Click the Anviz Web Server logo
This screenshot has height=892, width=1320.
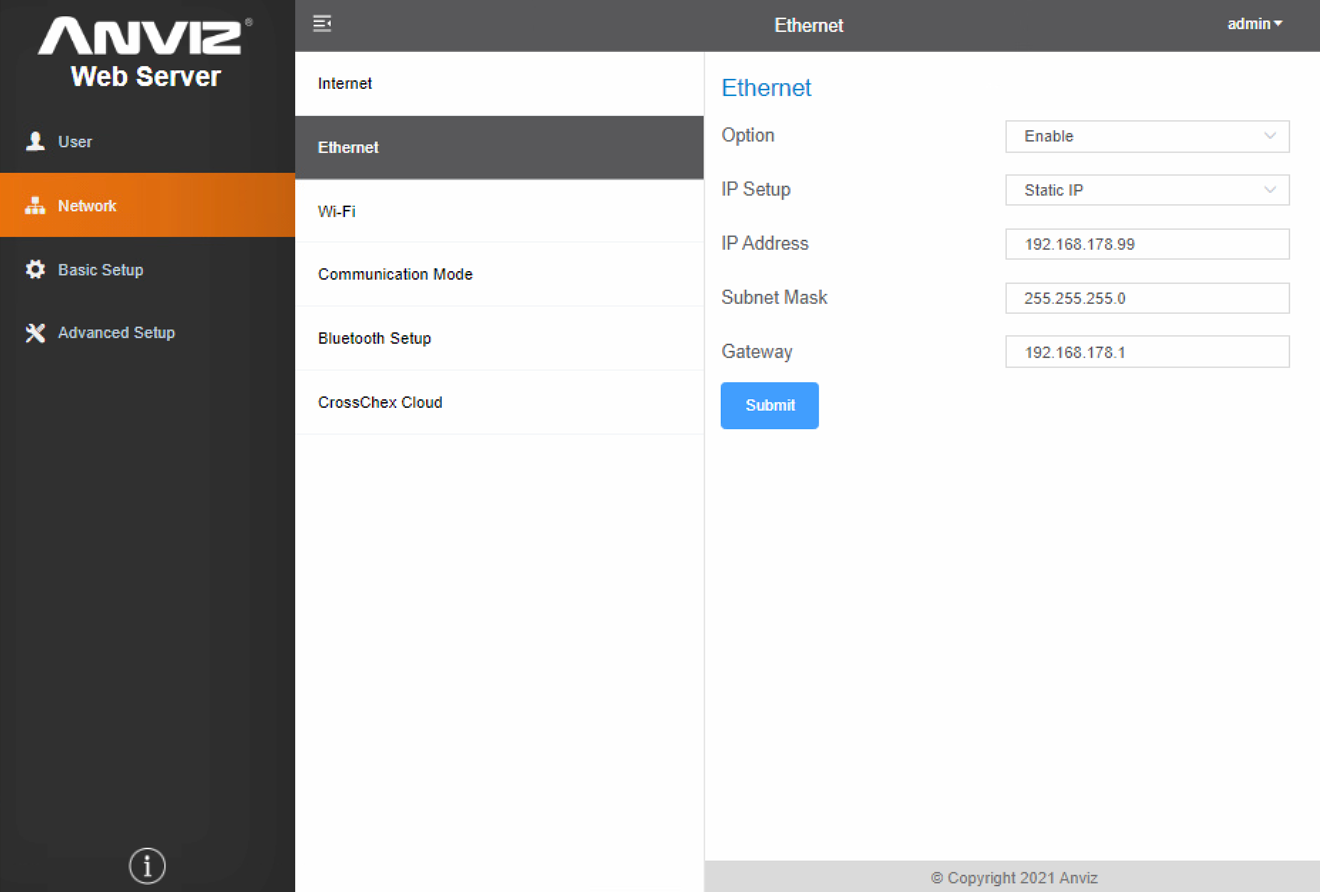[x=146, y=52]
